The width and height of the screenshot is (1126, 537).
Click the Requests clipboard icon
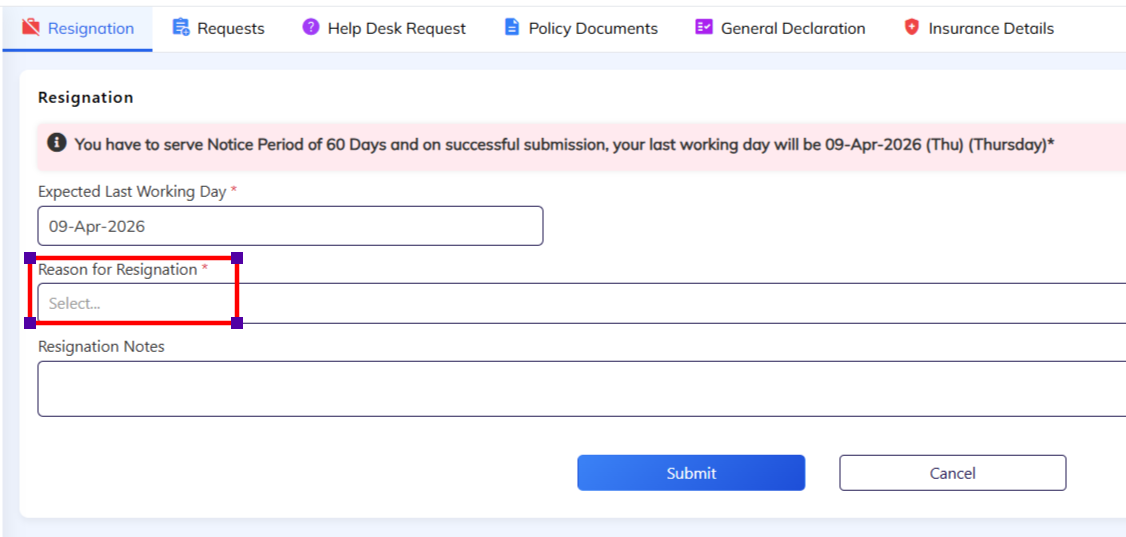pyautogui.click(x=181, y=28)
